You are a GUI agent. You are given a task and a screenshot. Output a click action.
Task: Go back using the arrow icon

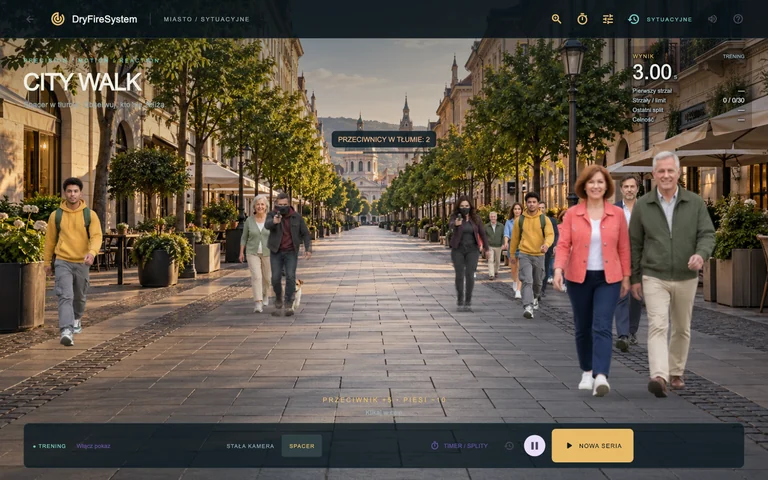coord(30,19)
